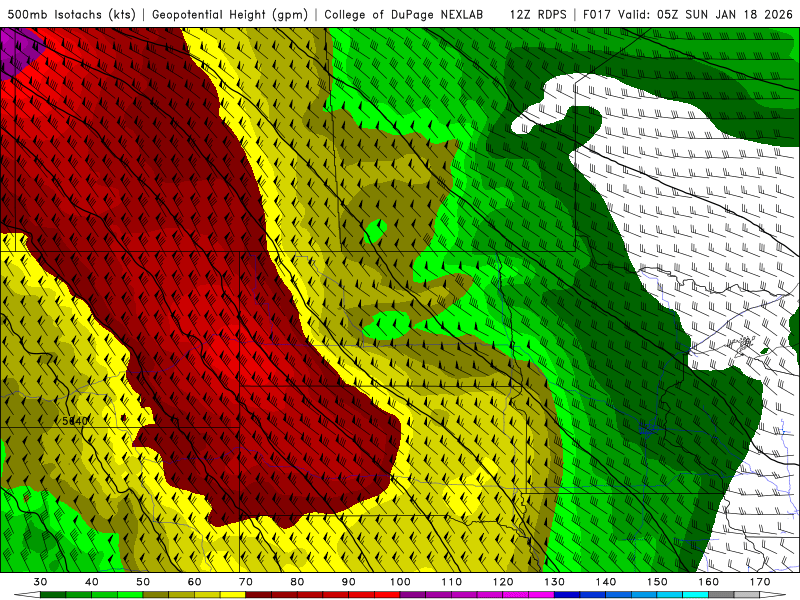This screenshot has height=600, width=800.
Task: Click the '40' legend scale value
Action: pos(92,582)
